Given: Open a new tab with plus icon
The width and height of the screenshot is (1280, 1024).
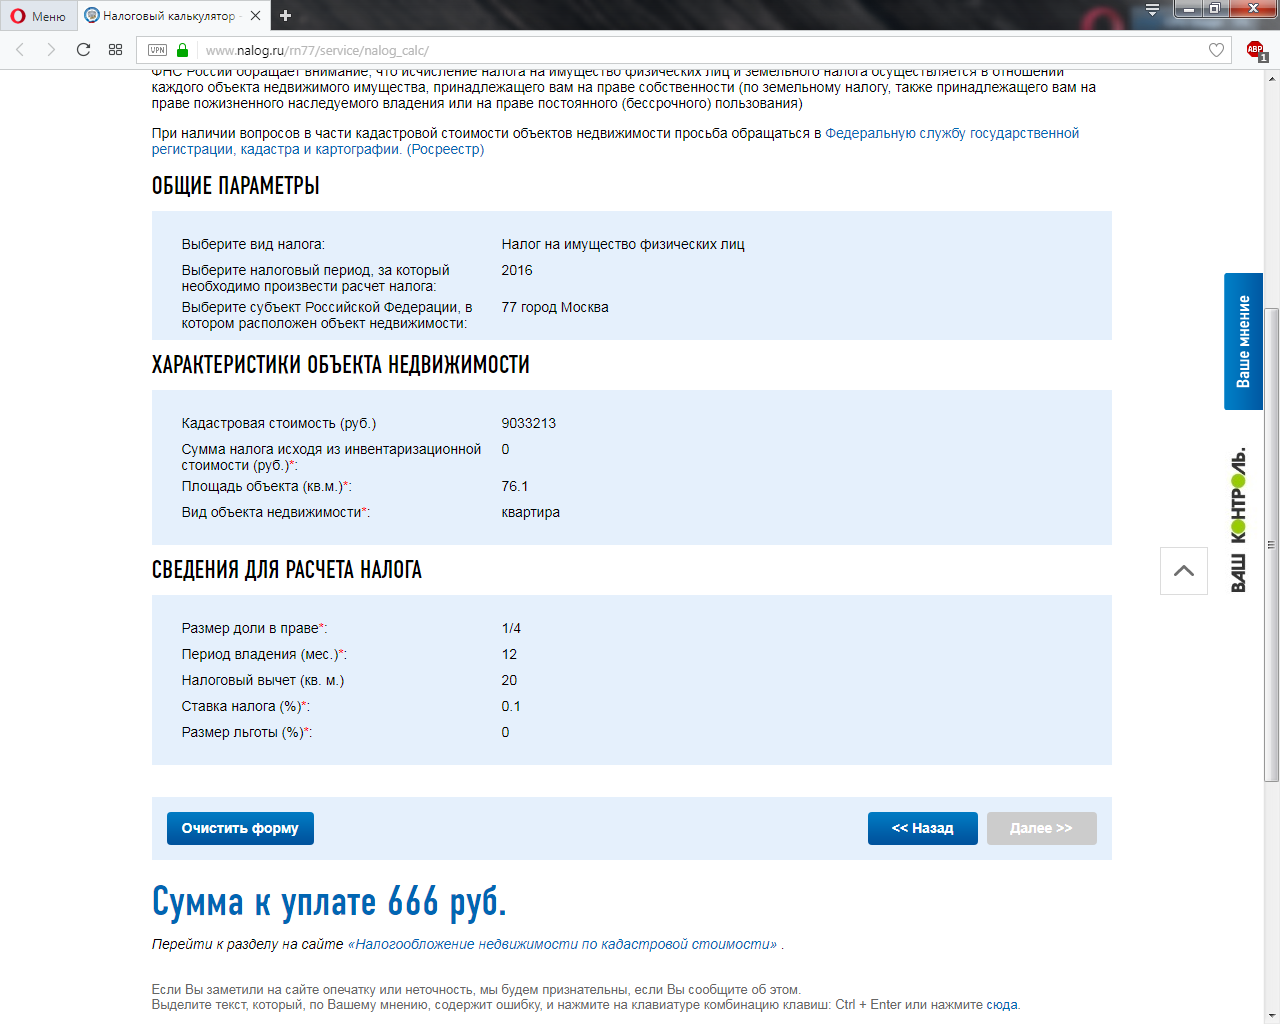Looking at the screenshot, I should [285, 15].
